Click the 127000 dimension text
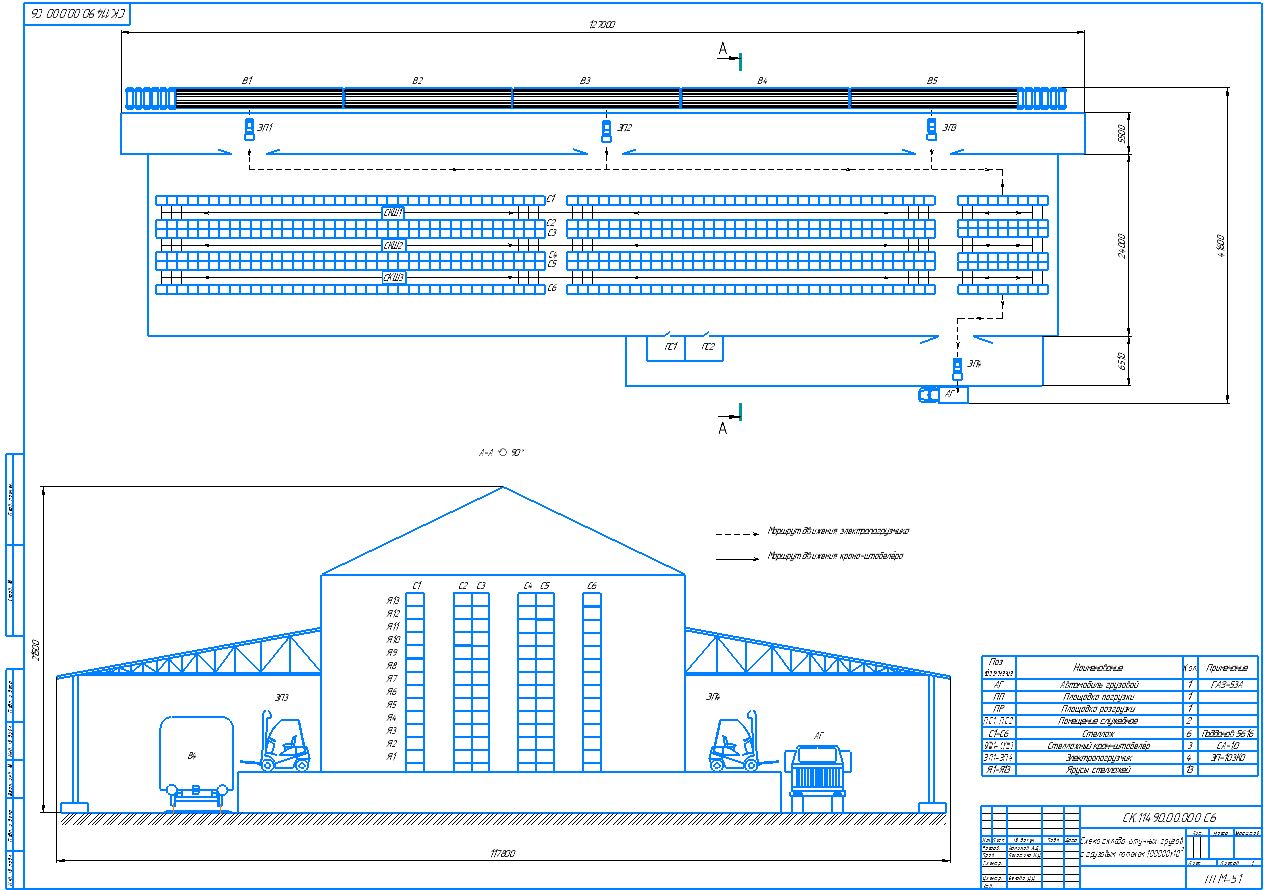The height and width of the screenshot is (890, 1264). [603, 25]
